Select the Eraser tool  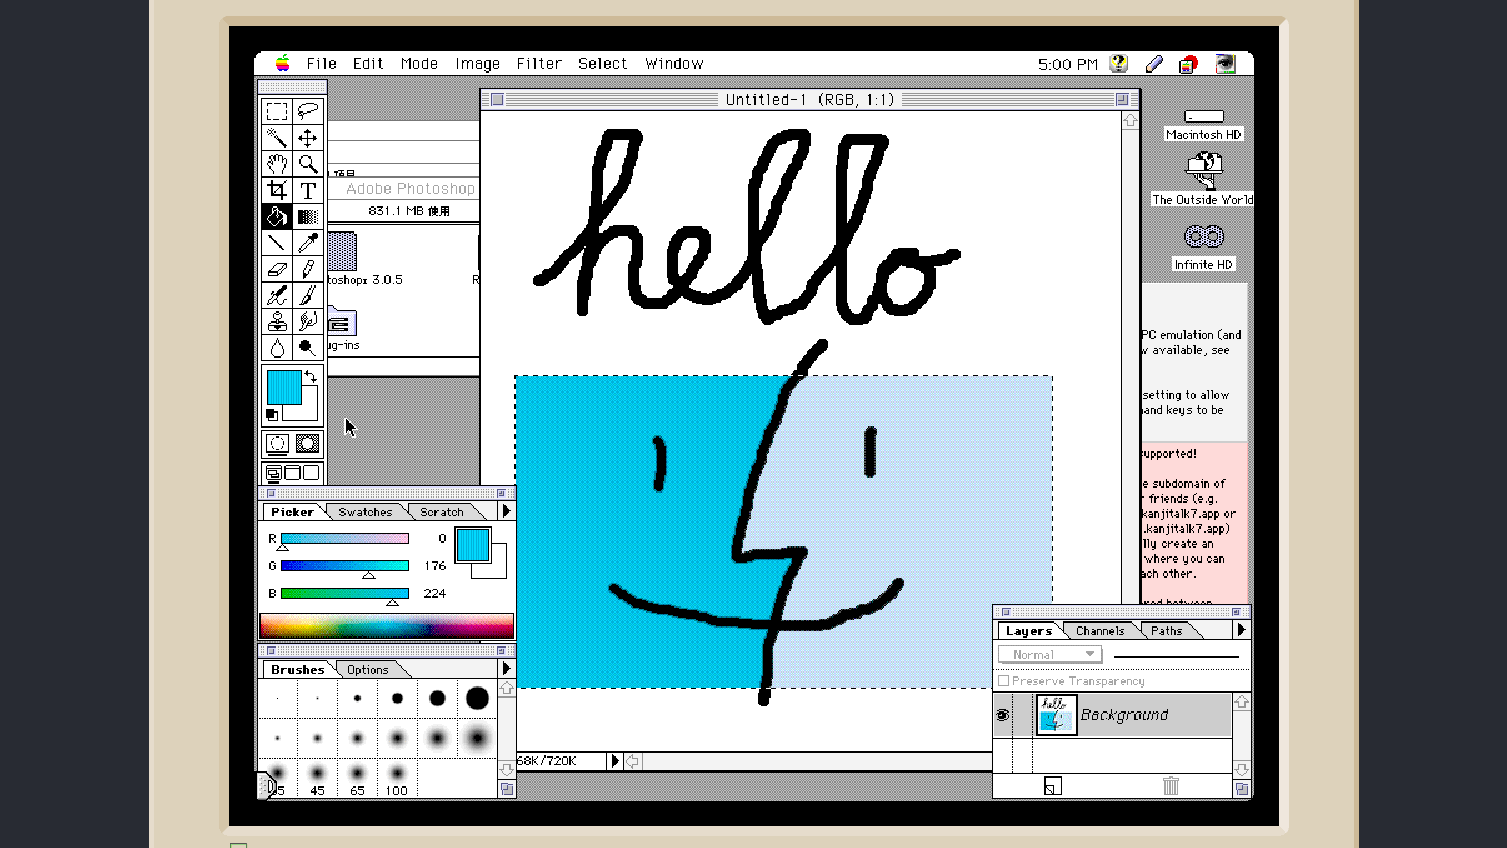277,268
